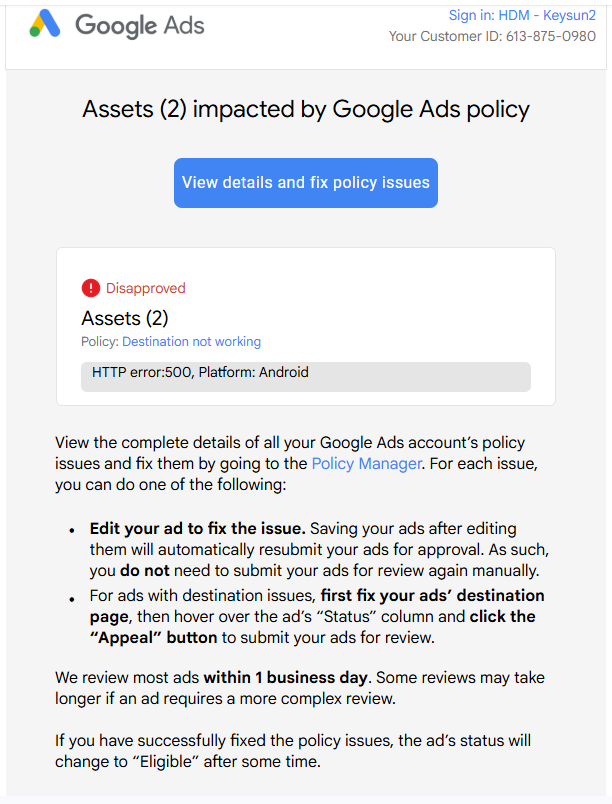Screen dimensions: 612x804
Task: Click View details and fix policy issues button
Action: [x=305, y=183]
